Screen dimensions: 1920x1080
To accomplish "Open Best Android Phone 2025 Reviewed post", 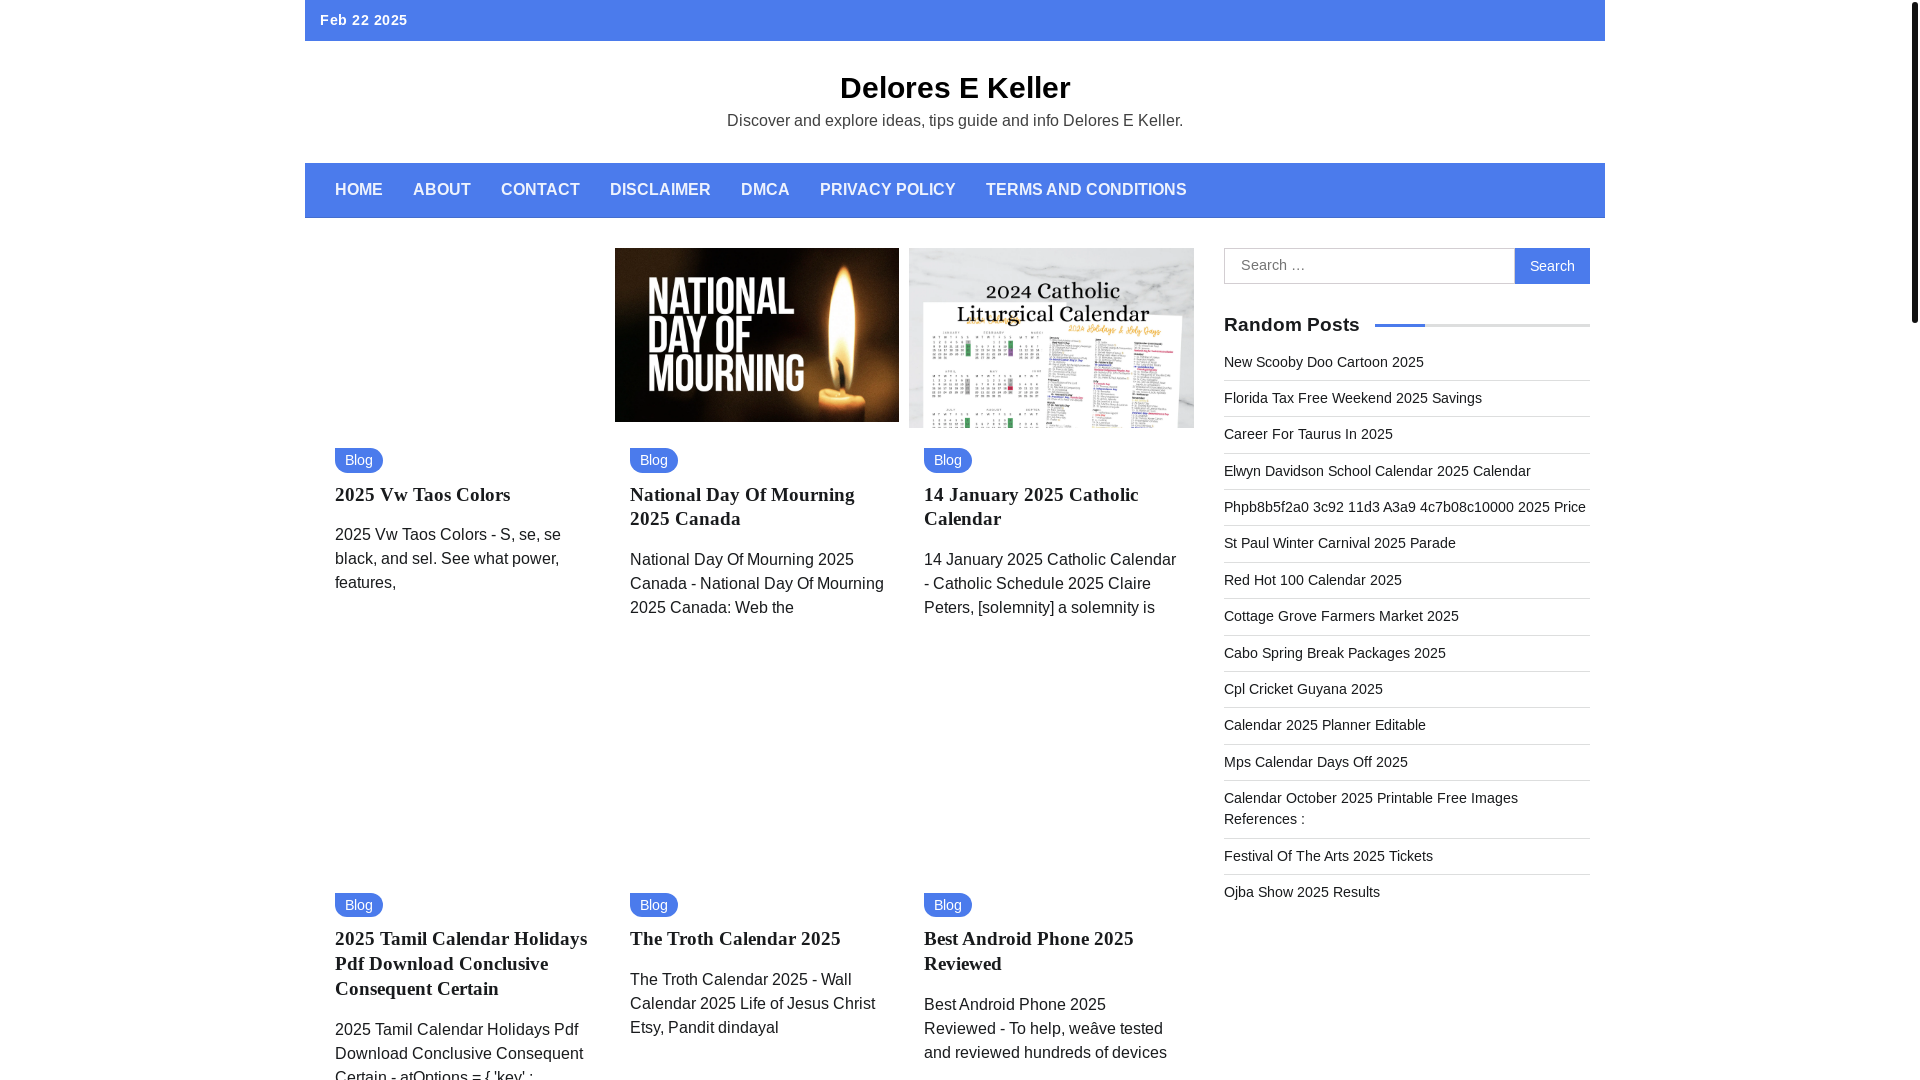I will point(1028,951).
